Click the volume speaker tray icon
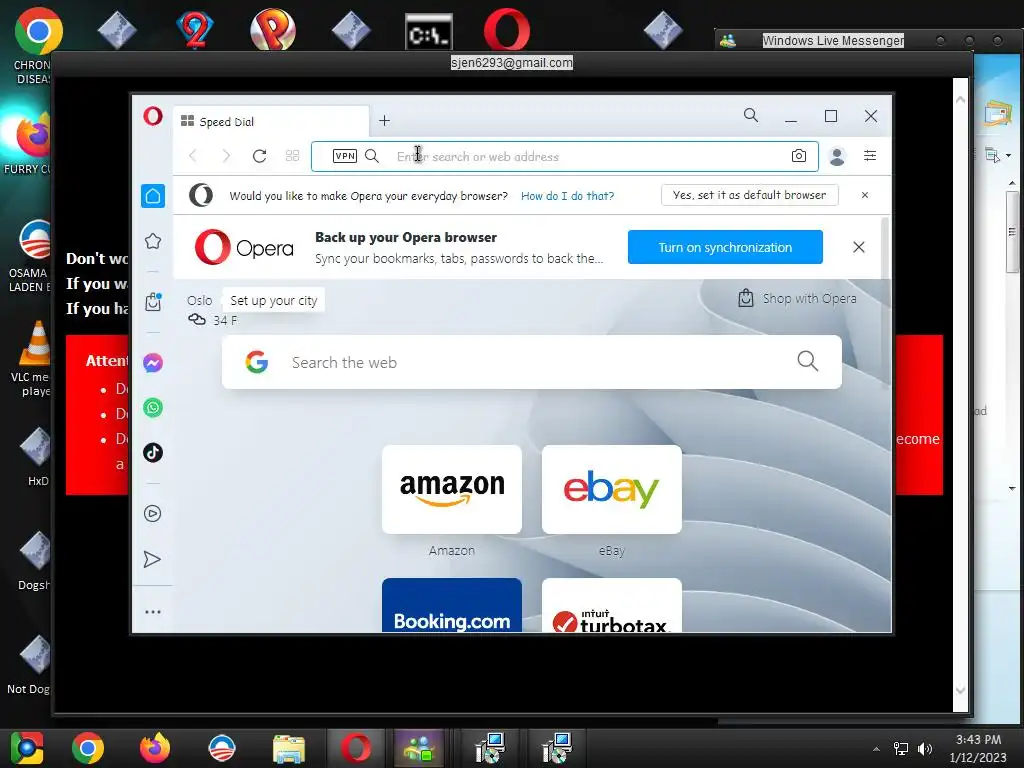Viewport: 1024px width, 768px height. tap(925, 749)
